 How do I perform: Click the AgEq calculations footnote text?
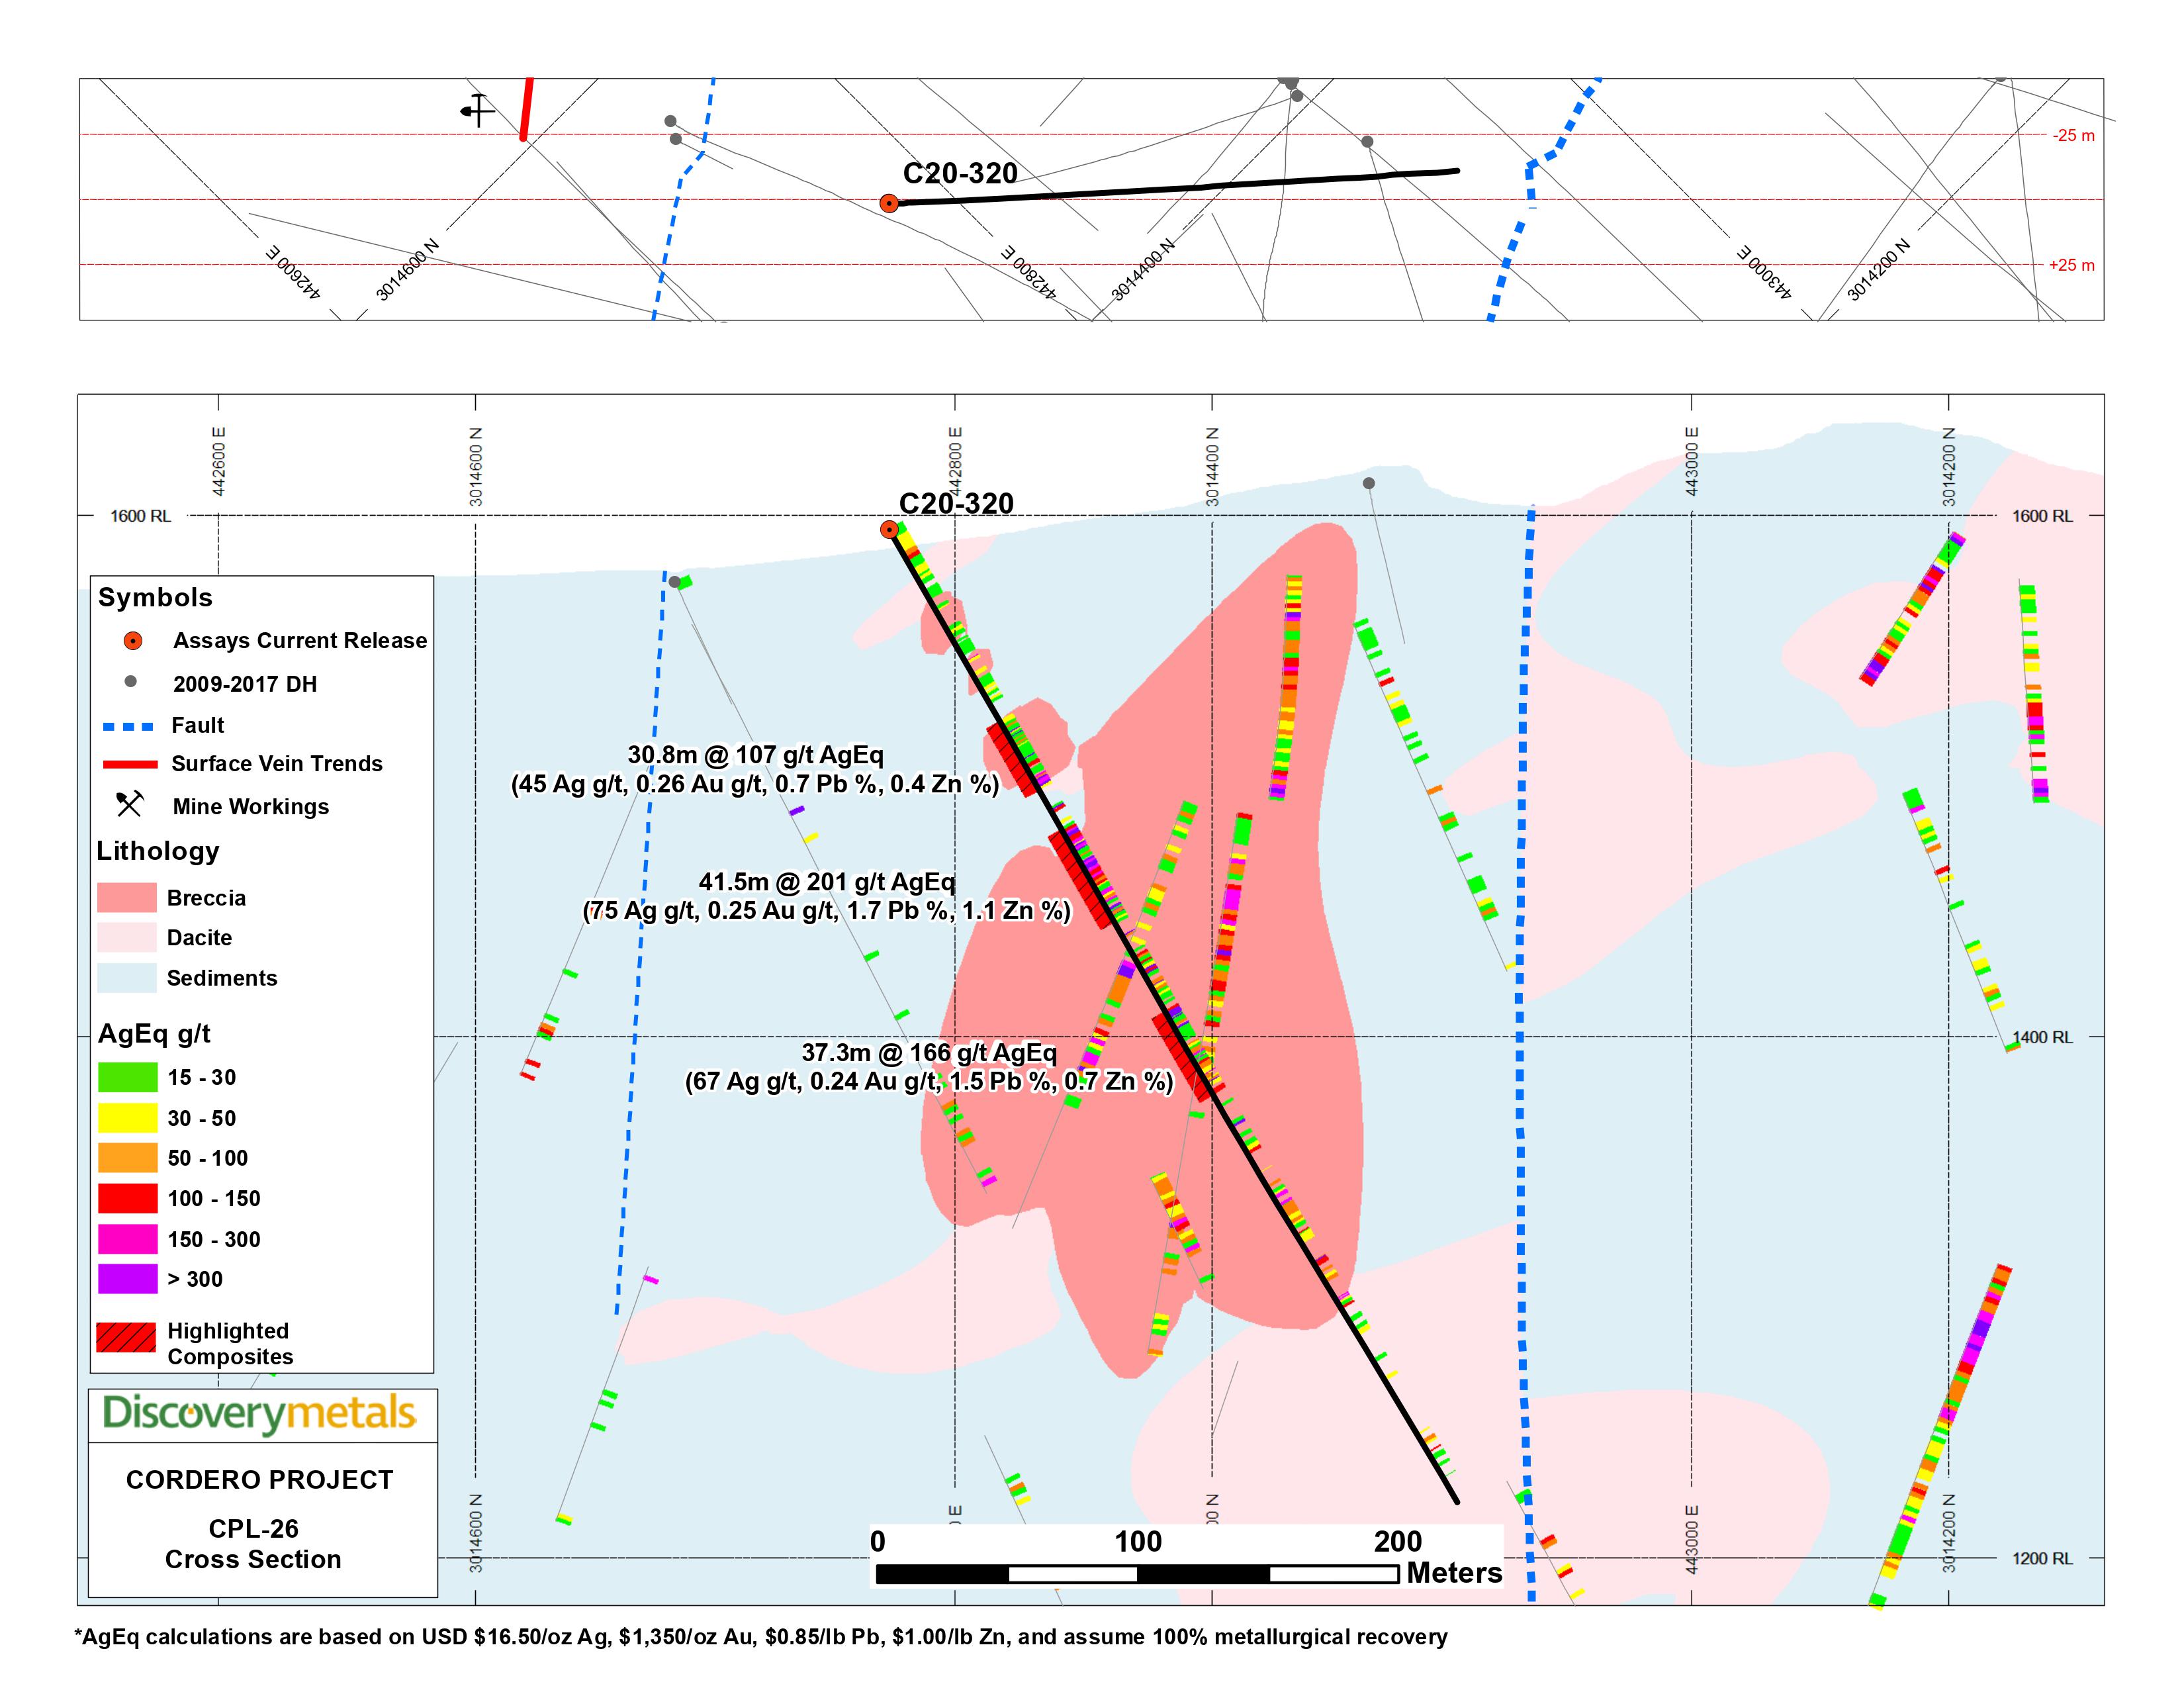tap(761, 1637)
